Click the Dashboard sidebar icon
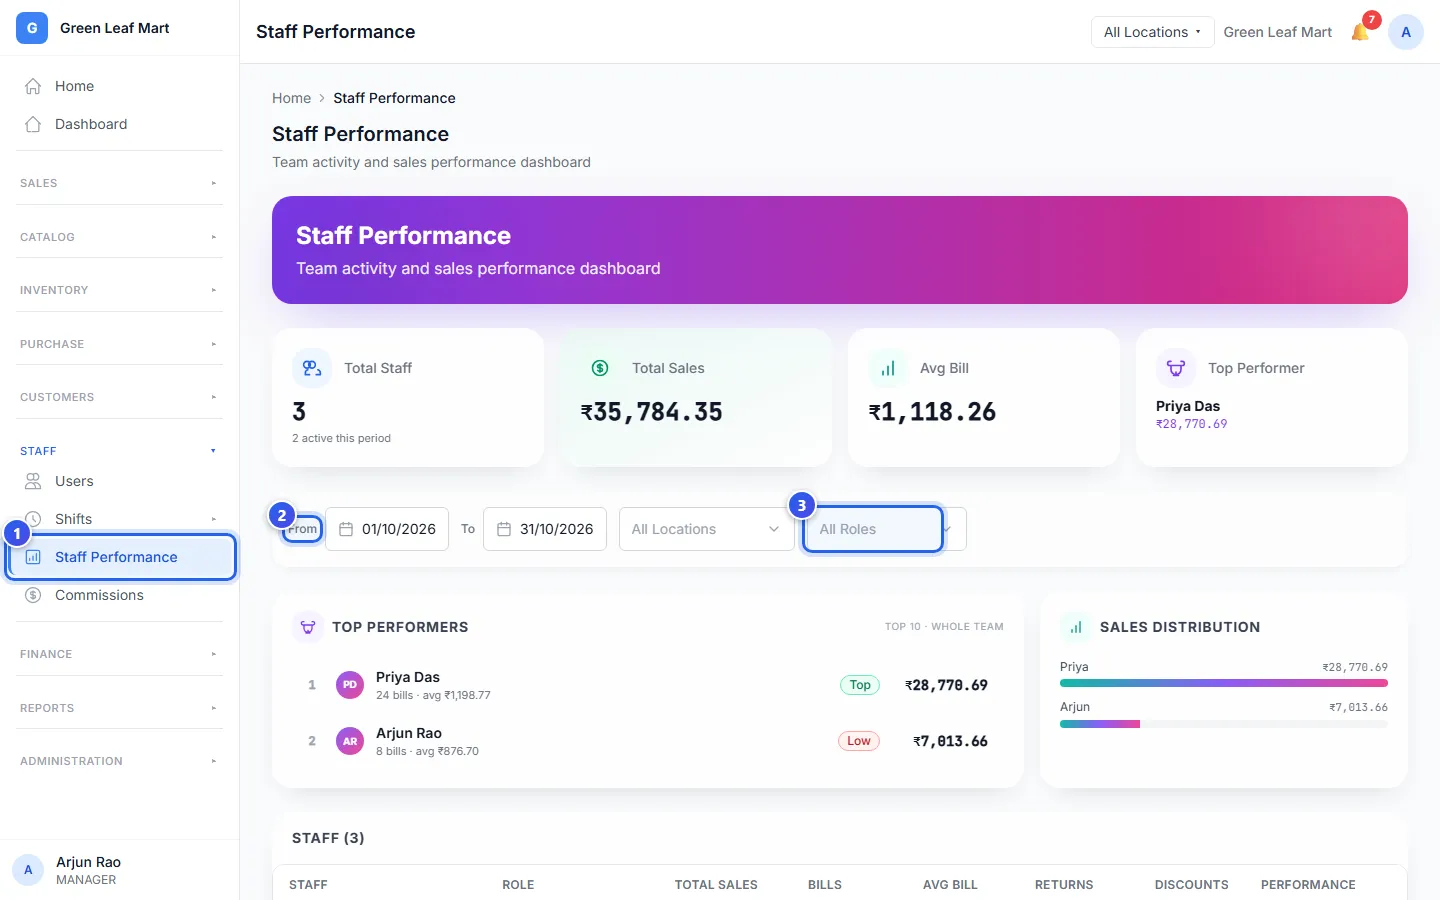Viewport: 1440px width, 900px height. 33,124
